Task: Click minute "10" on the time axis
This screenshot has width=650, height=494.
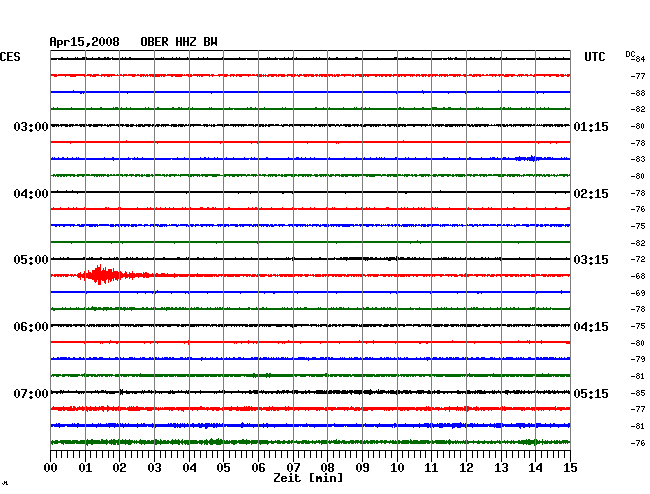Action: pos(397,468)
